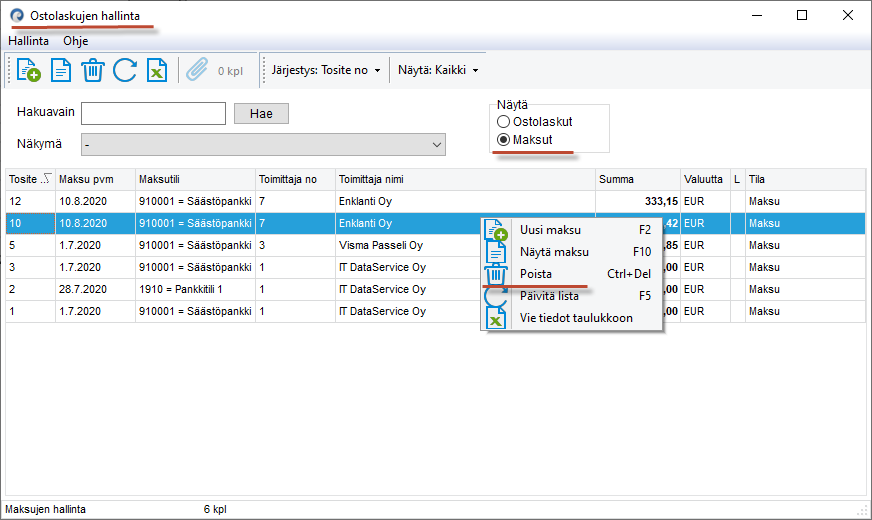The height and width of the screenshot is (520, 872).
Task: Click the new payment toolbar icon
Action: coord(28,71)
